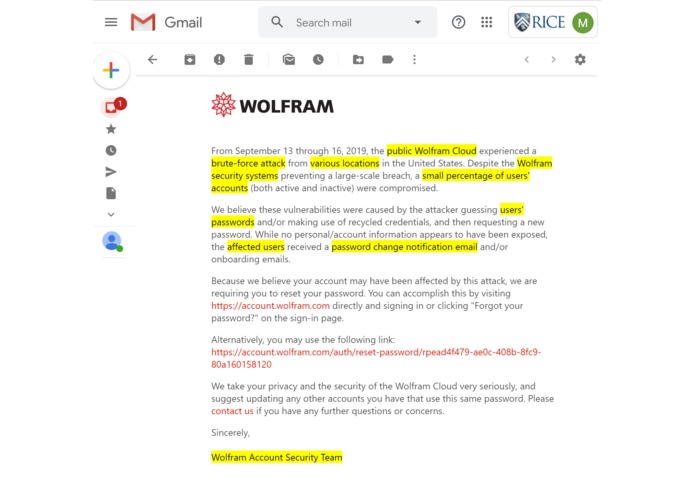Delete this email with trash icon

tap(249, 59)
